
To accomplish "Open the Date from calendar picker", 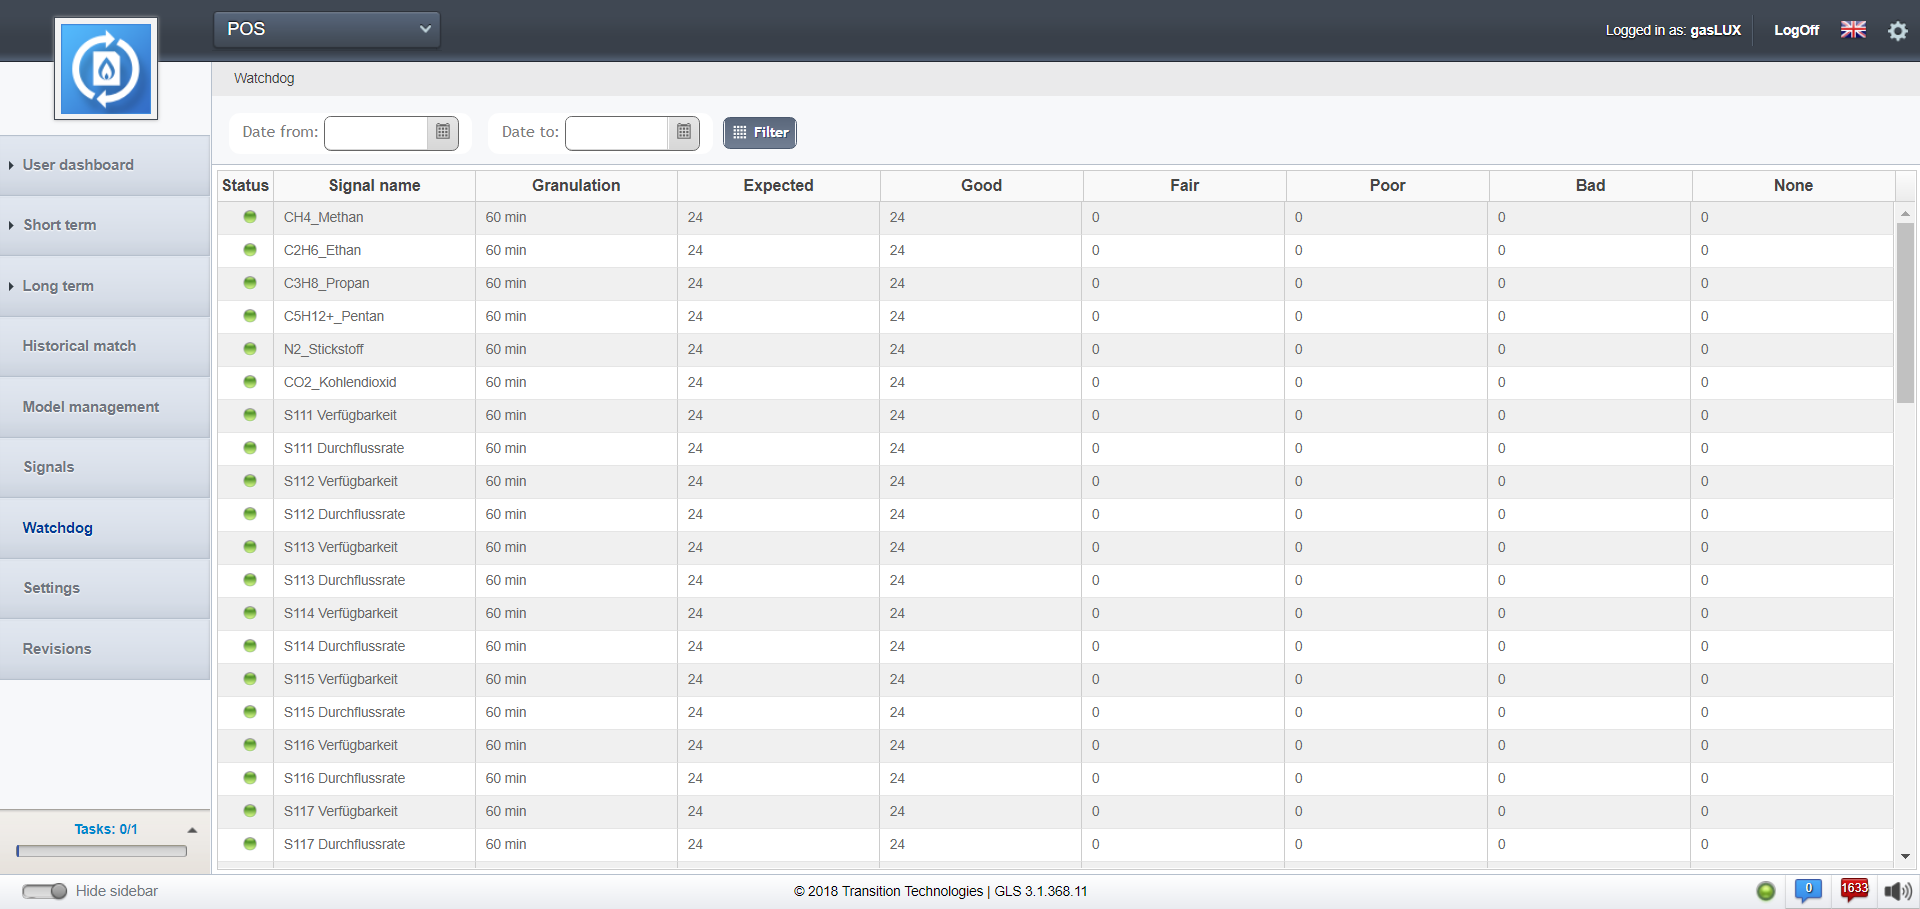I will click(x=443, y=132).
